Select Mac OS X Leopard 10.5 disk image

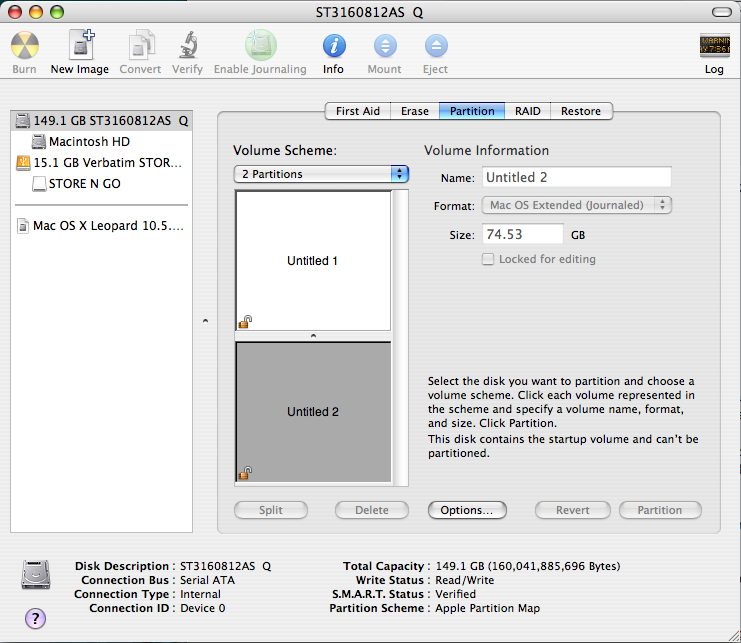pos(100,225)
